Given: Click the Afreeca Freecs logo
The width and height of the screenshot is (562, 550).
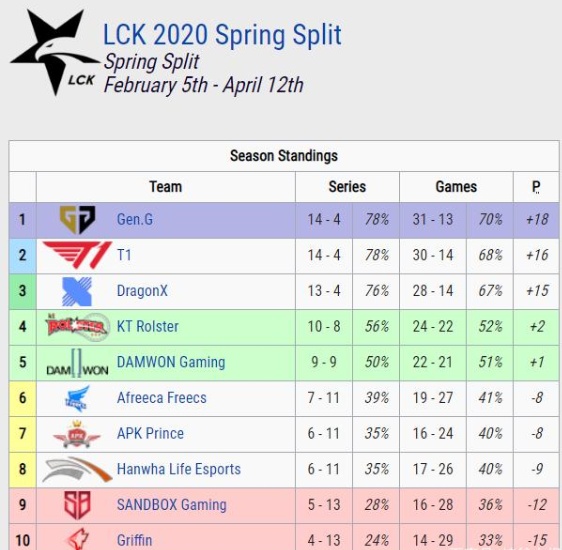Looking at the screenshot, I should [x=77, y=398].
